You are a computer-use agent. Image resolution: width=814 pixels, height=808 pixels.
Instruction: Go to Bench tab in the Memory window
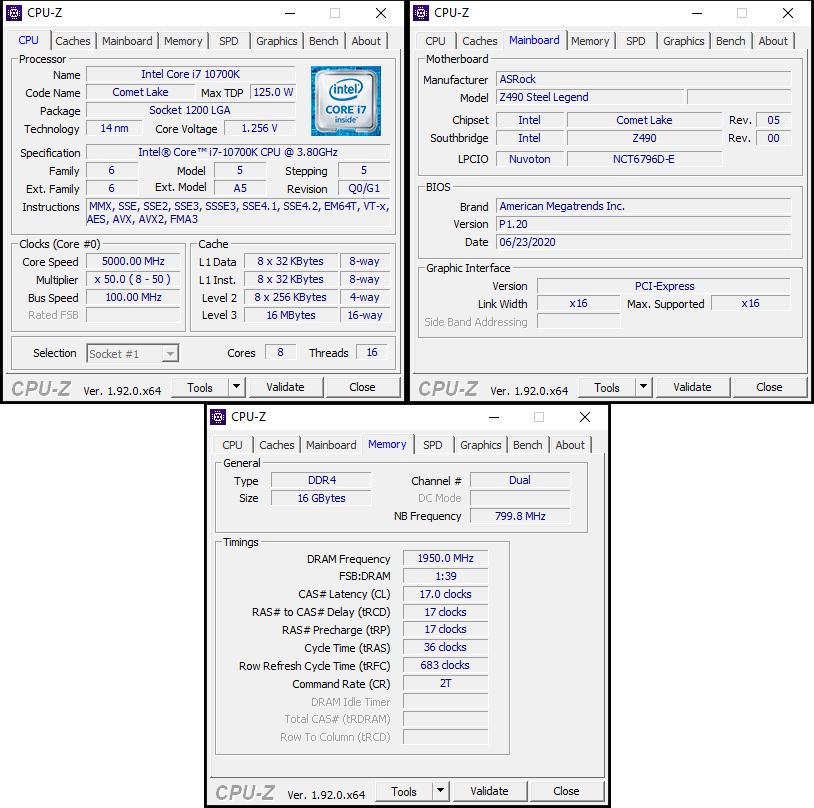[527, 445]
